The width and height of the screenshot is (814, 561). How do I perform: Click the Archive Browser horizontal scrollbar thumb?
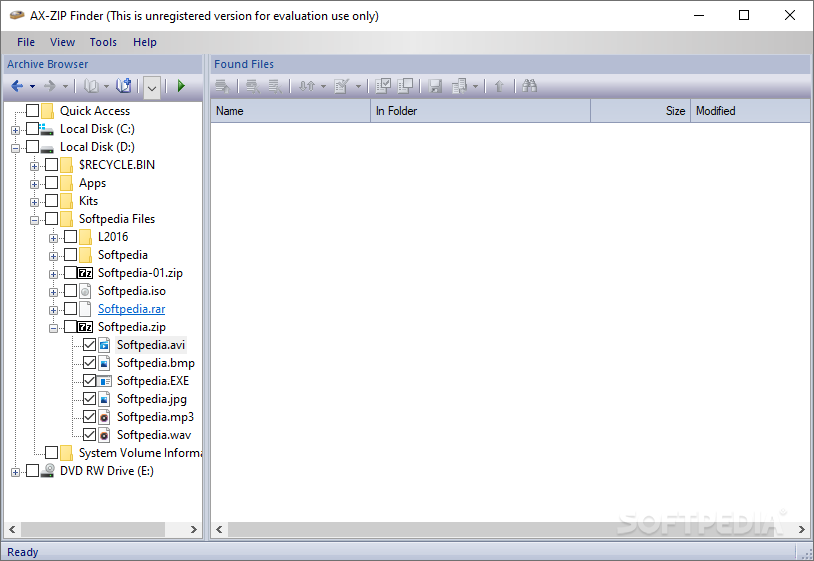pos(93,529)
